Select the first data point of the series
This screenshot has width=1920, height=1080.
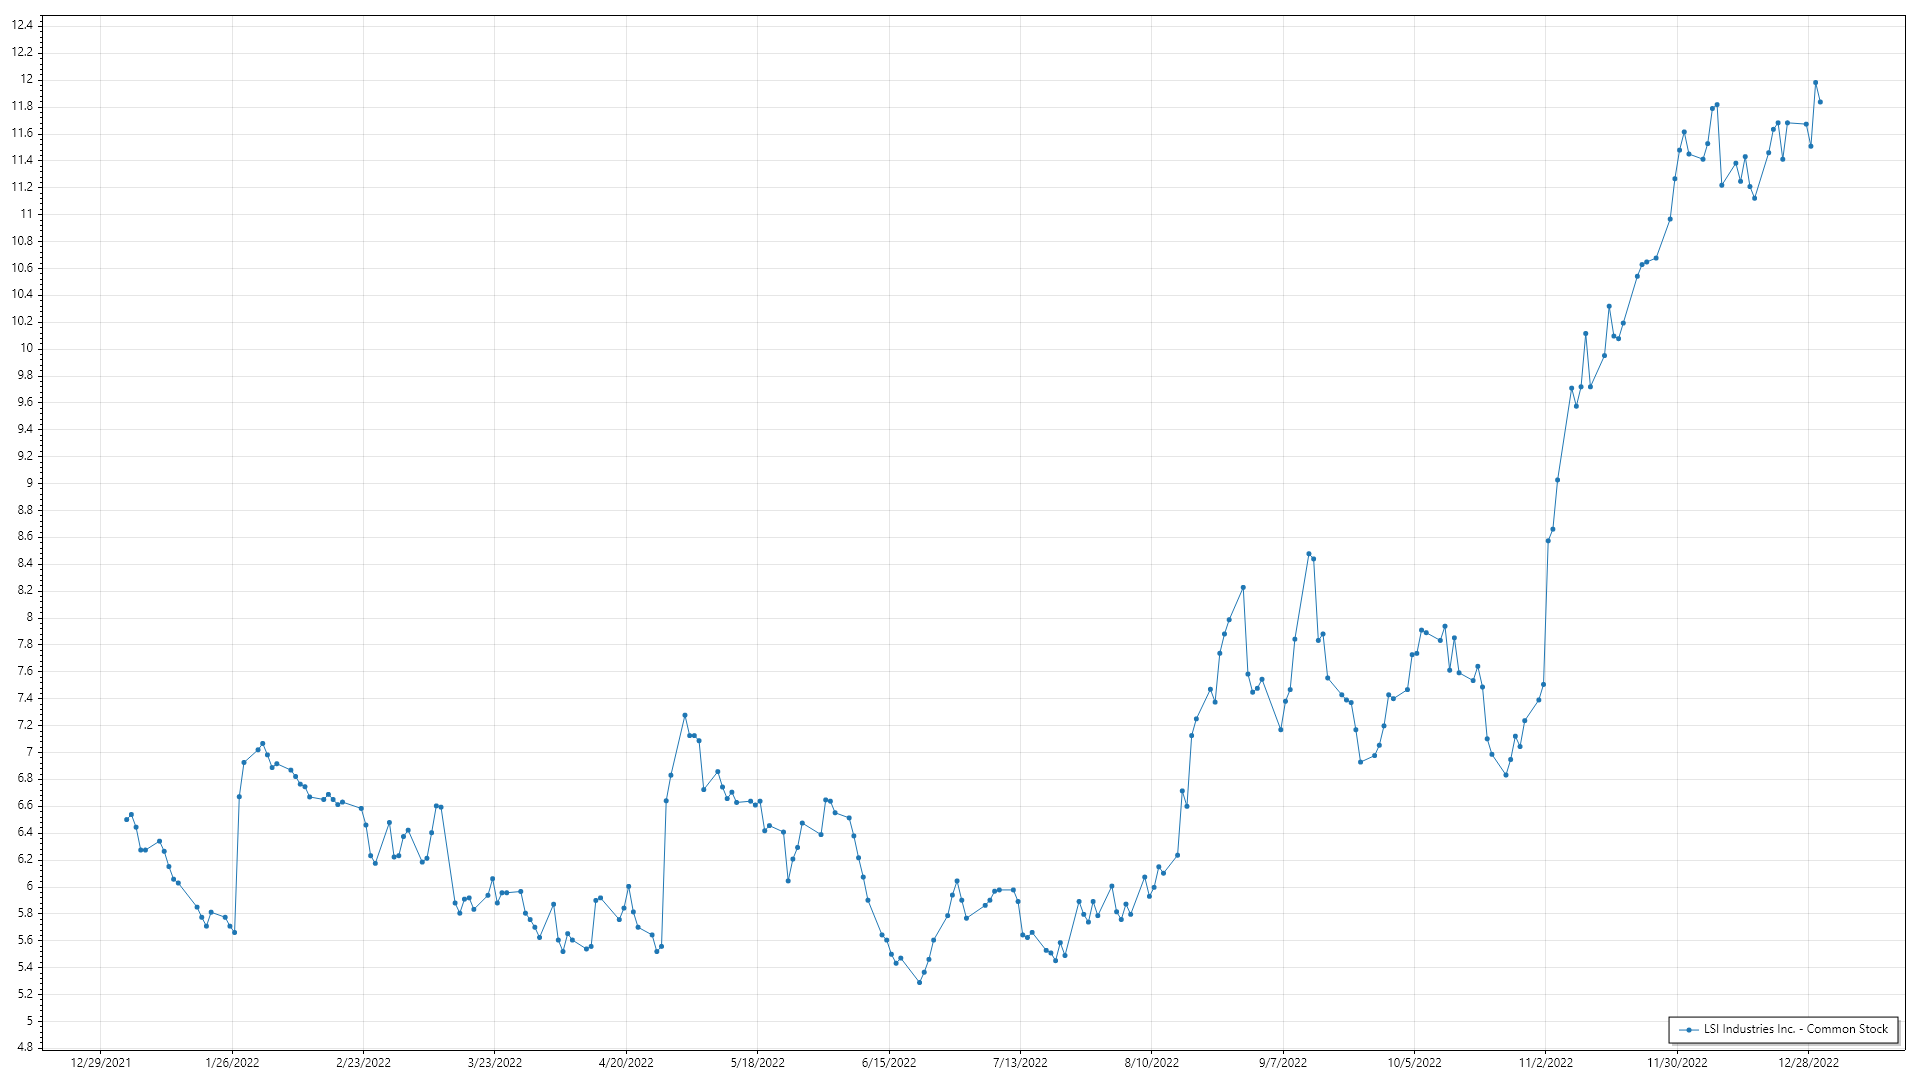[x=126, y=819]
